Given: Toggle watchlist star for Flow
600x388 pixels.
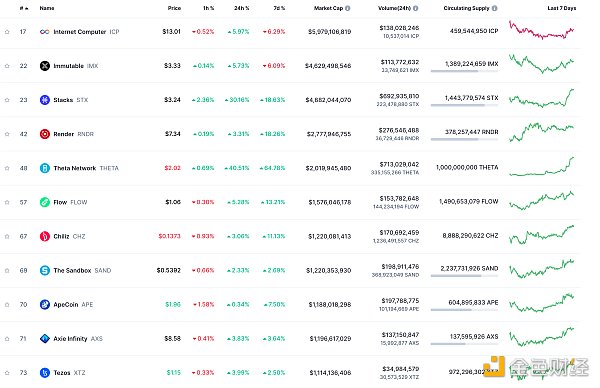Looking at the screenshot, I should (7, 202).
